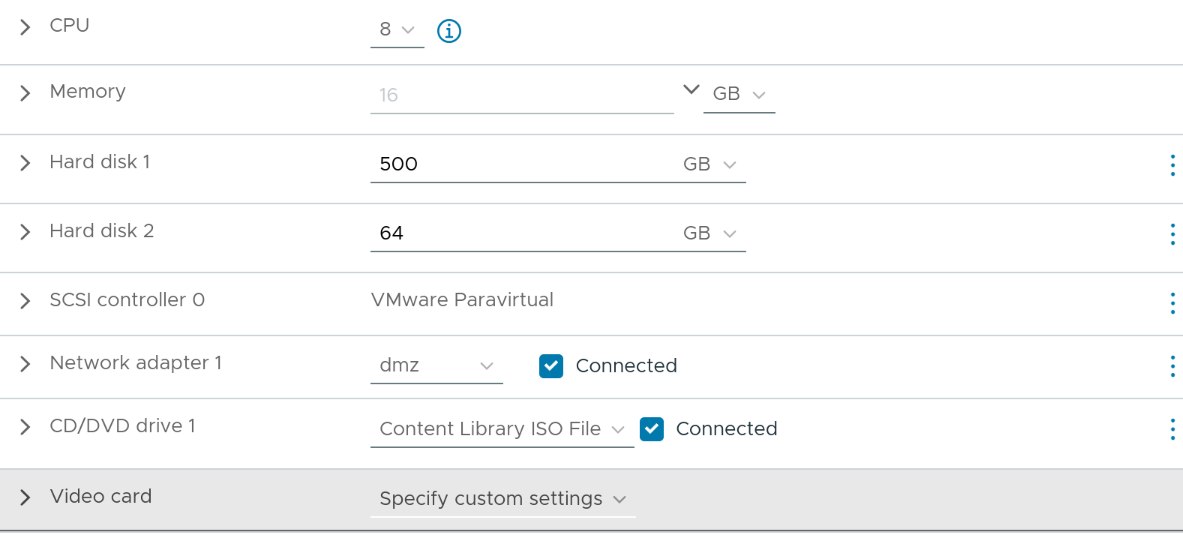Open Video card Specify custom settings dropdown

coord(502,498)
